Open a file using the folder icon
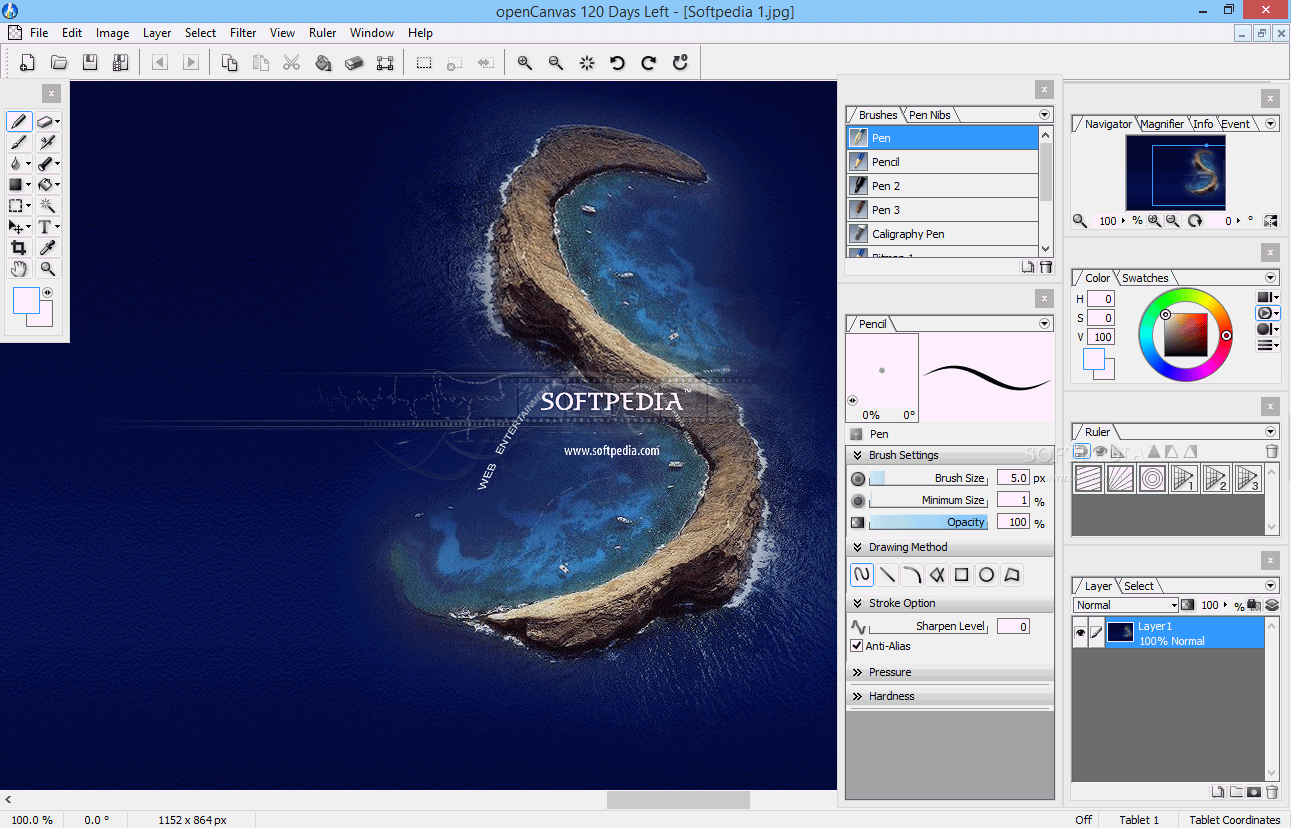The height and width of the screenshot is (828, 1291). [59, 63]
